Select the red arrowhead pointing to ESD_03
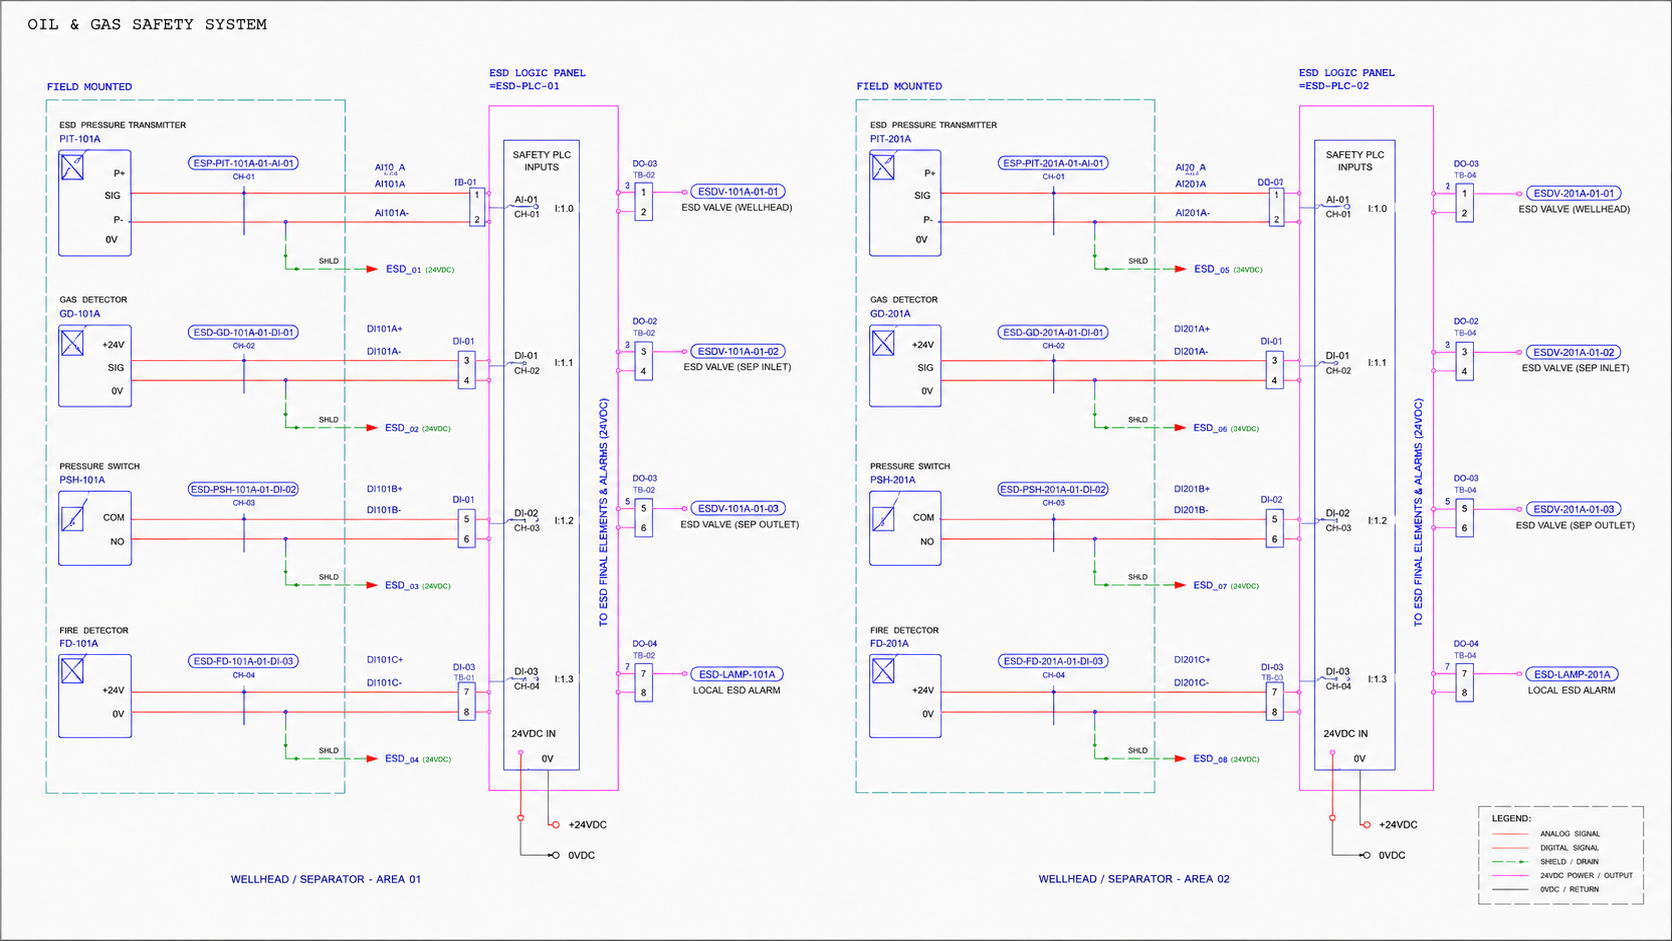The height and width of the screenshot is (941, 1672). pos(370,585)
